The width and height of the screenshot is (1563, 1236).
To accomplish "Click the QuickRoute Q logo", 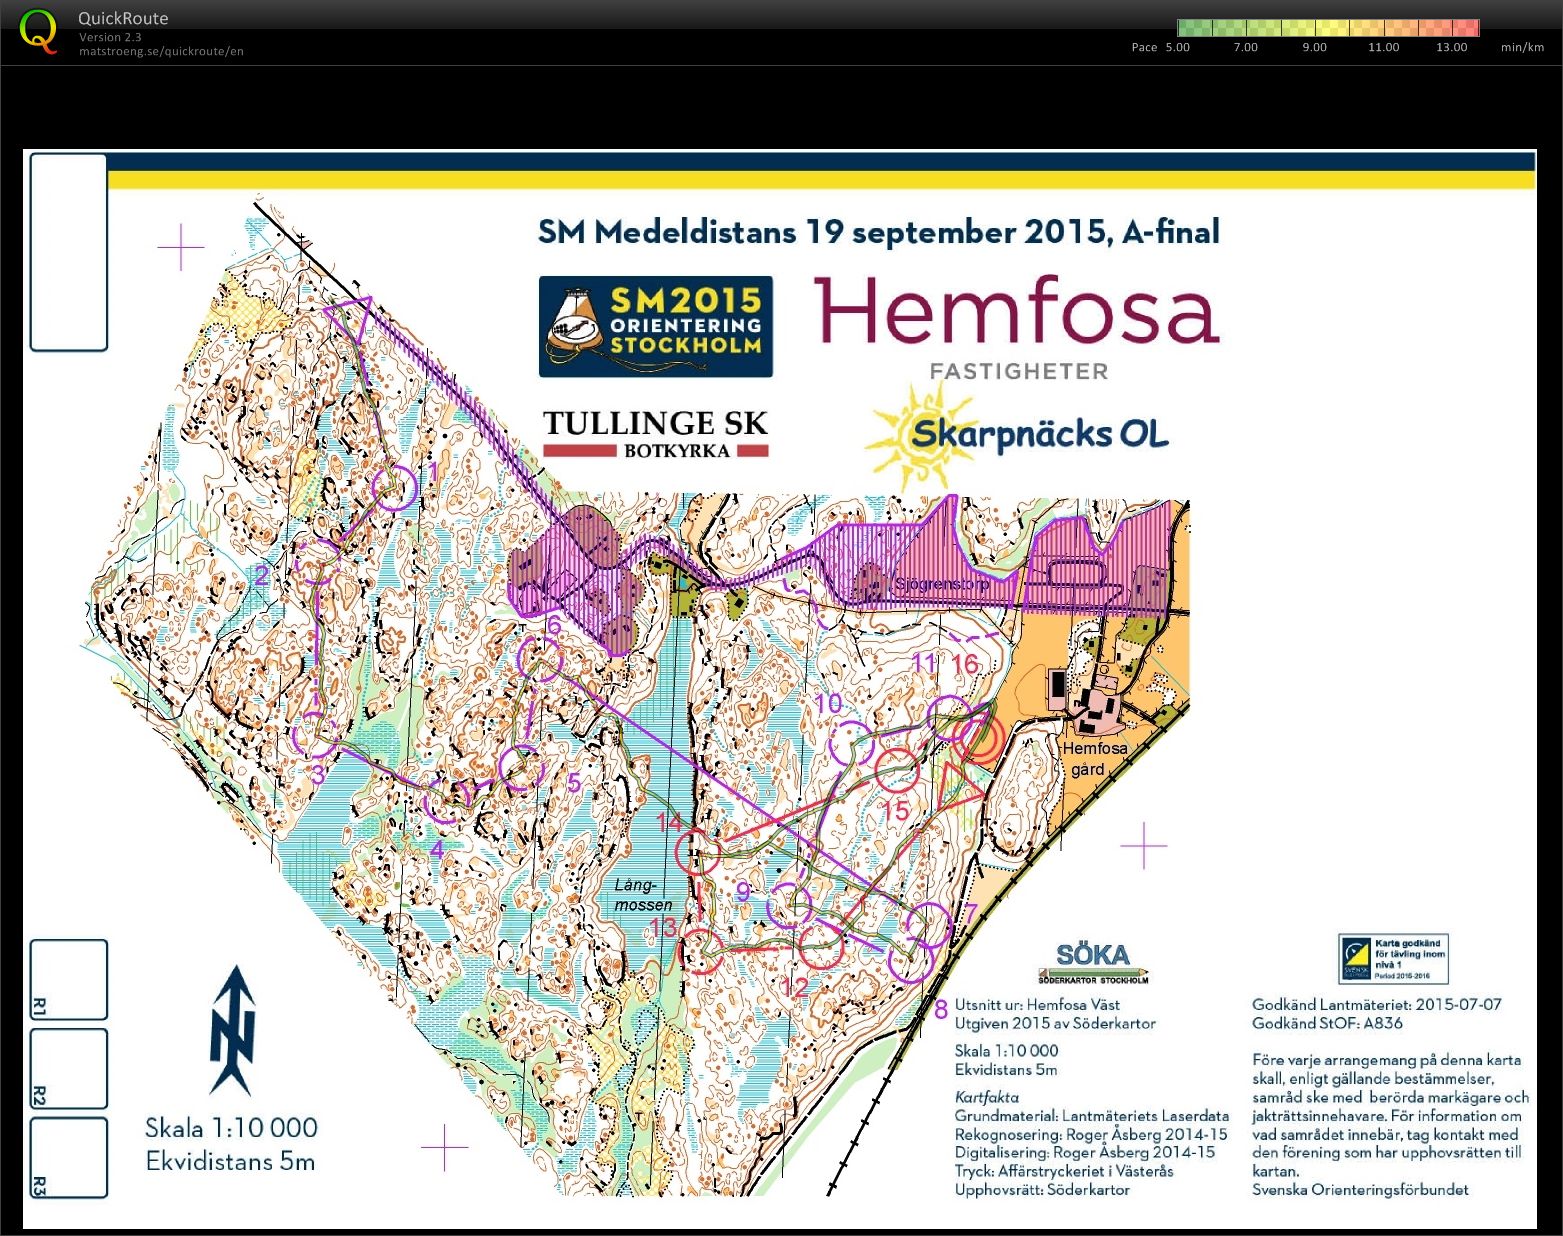I will 39,31.
